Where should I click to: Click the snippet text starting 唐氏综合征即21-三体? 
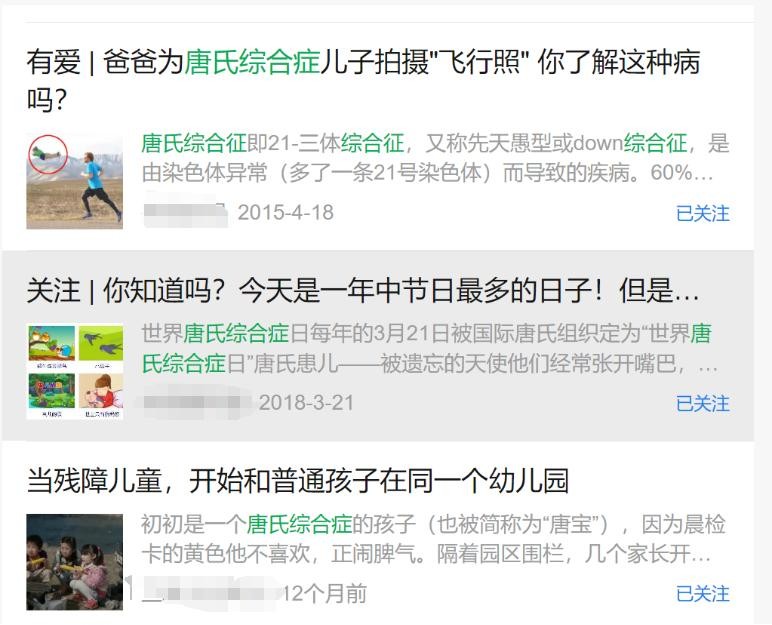[435, 158]
